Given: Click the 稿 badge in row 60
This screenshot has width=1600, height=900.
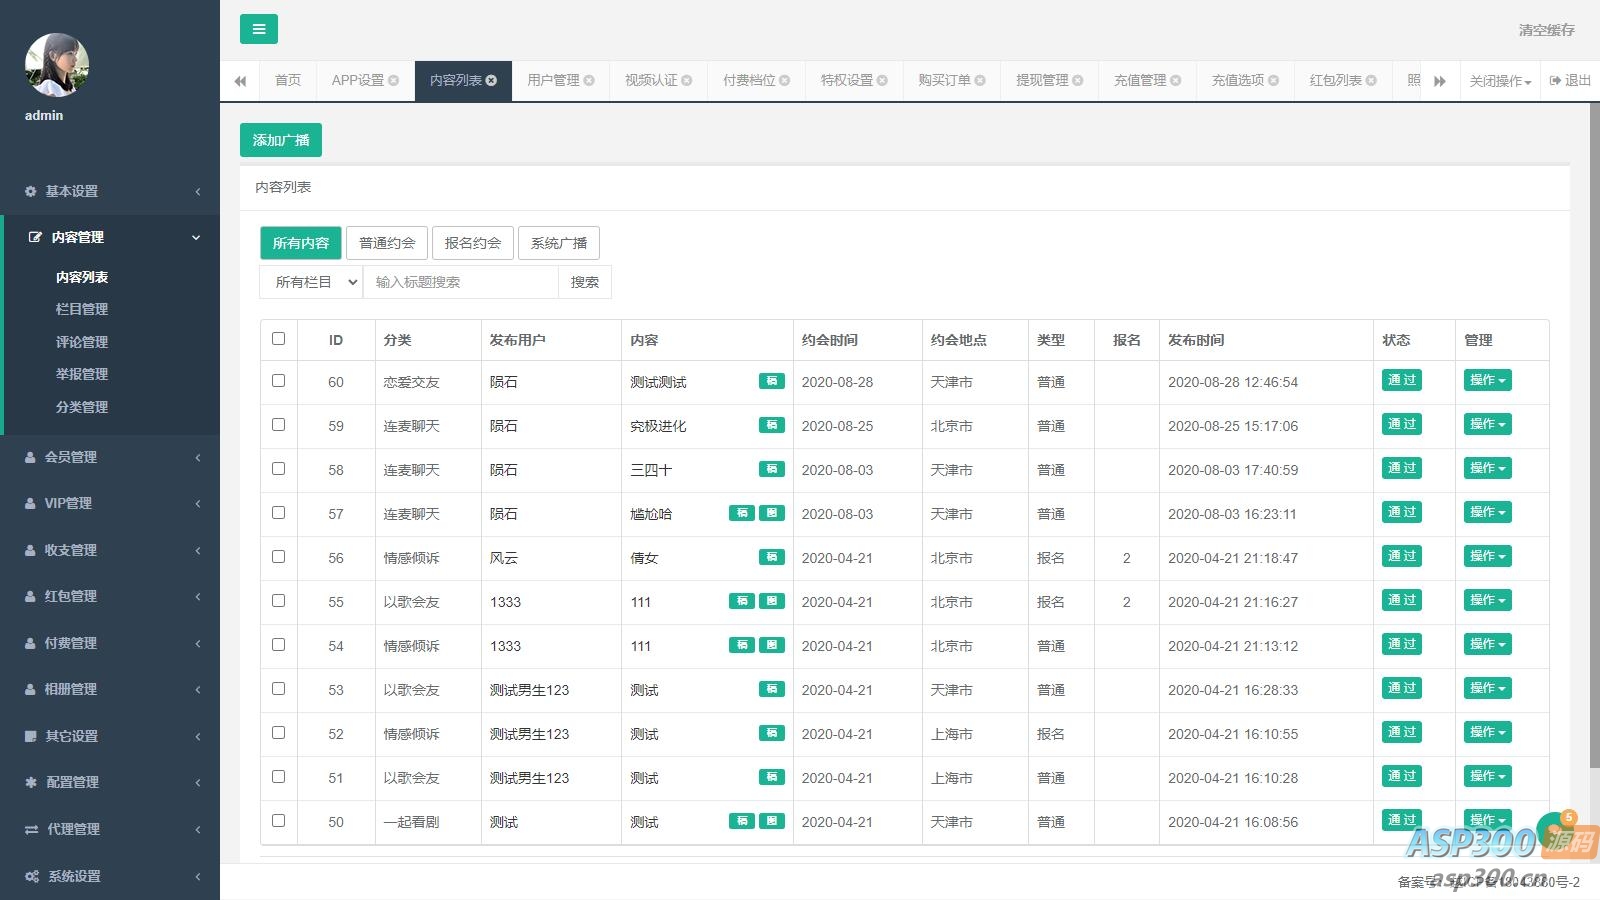Looking at the screenshot, I should pos(771,381).
